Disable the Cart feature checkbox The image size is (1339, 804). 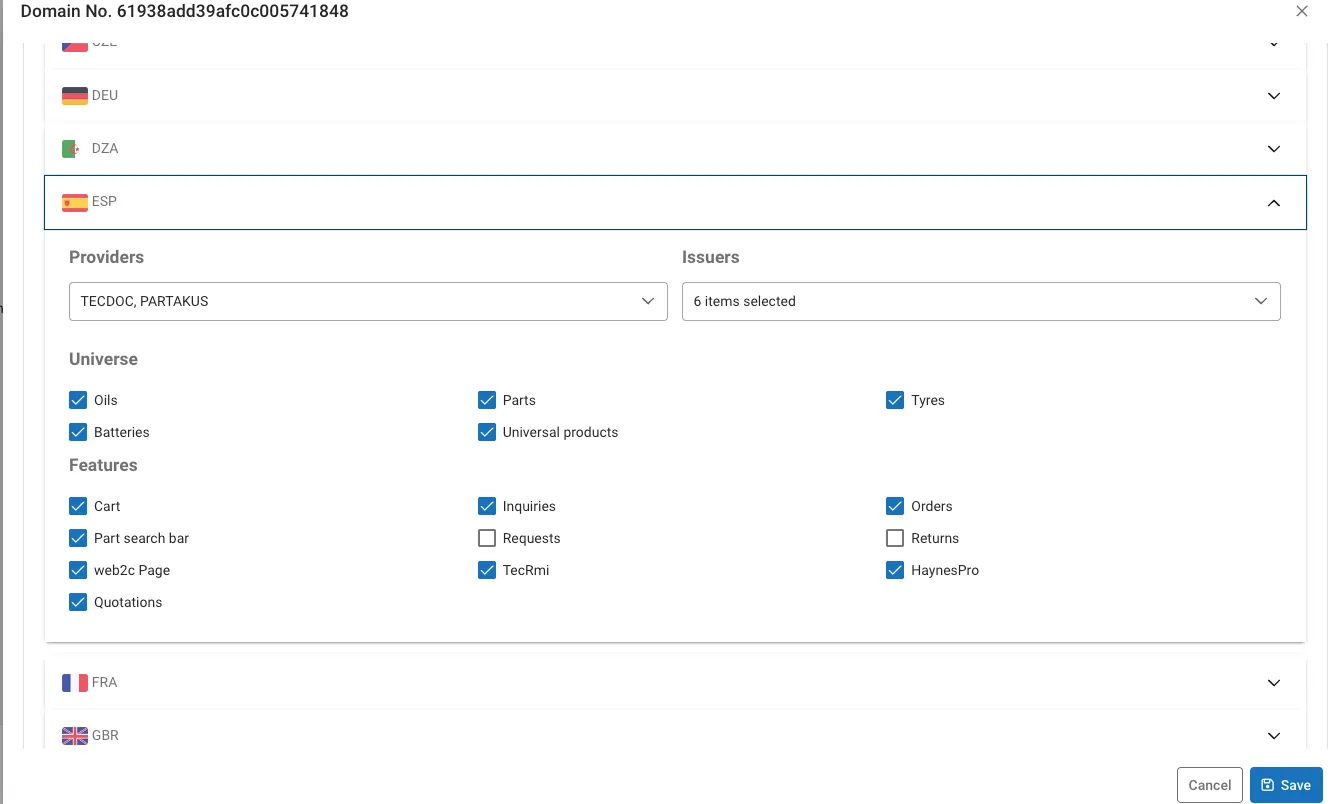pos(78,506)
